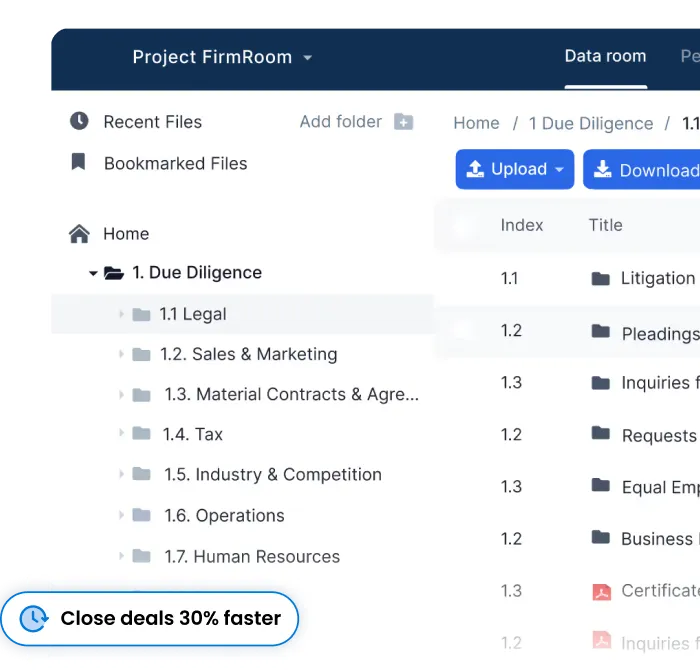
Task: Select the 1.1 Legal tree item
Action: click(x=193, y=314)
